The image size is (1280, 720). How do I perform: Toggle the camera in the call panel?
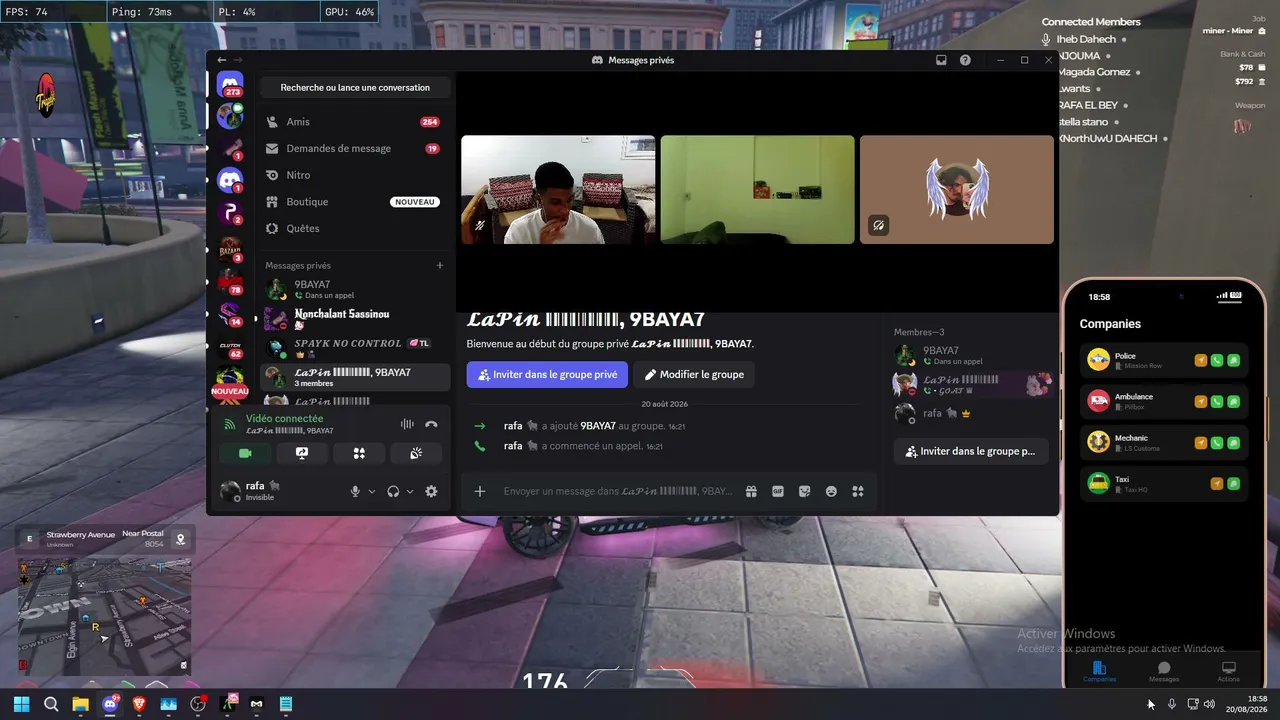coord(245,453)
